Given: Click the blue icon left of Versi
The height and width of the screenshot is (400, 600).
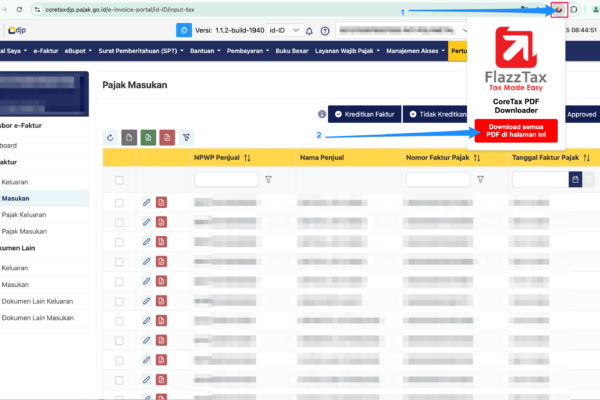Looking at the screenshot, I should click(x=184, y=30).
